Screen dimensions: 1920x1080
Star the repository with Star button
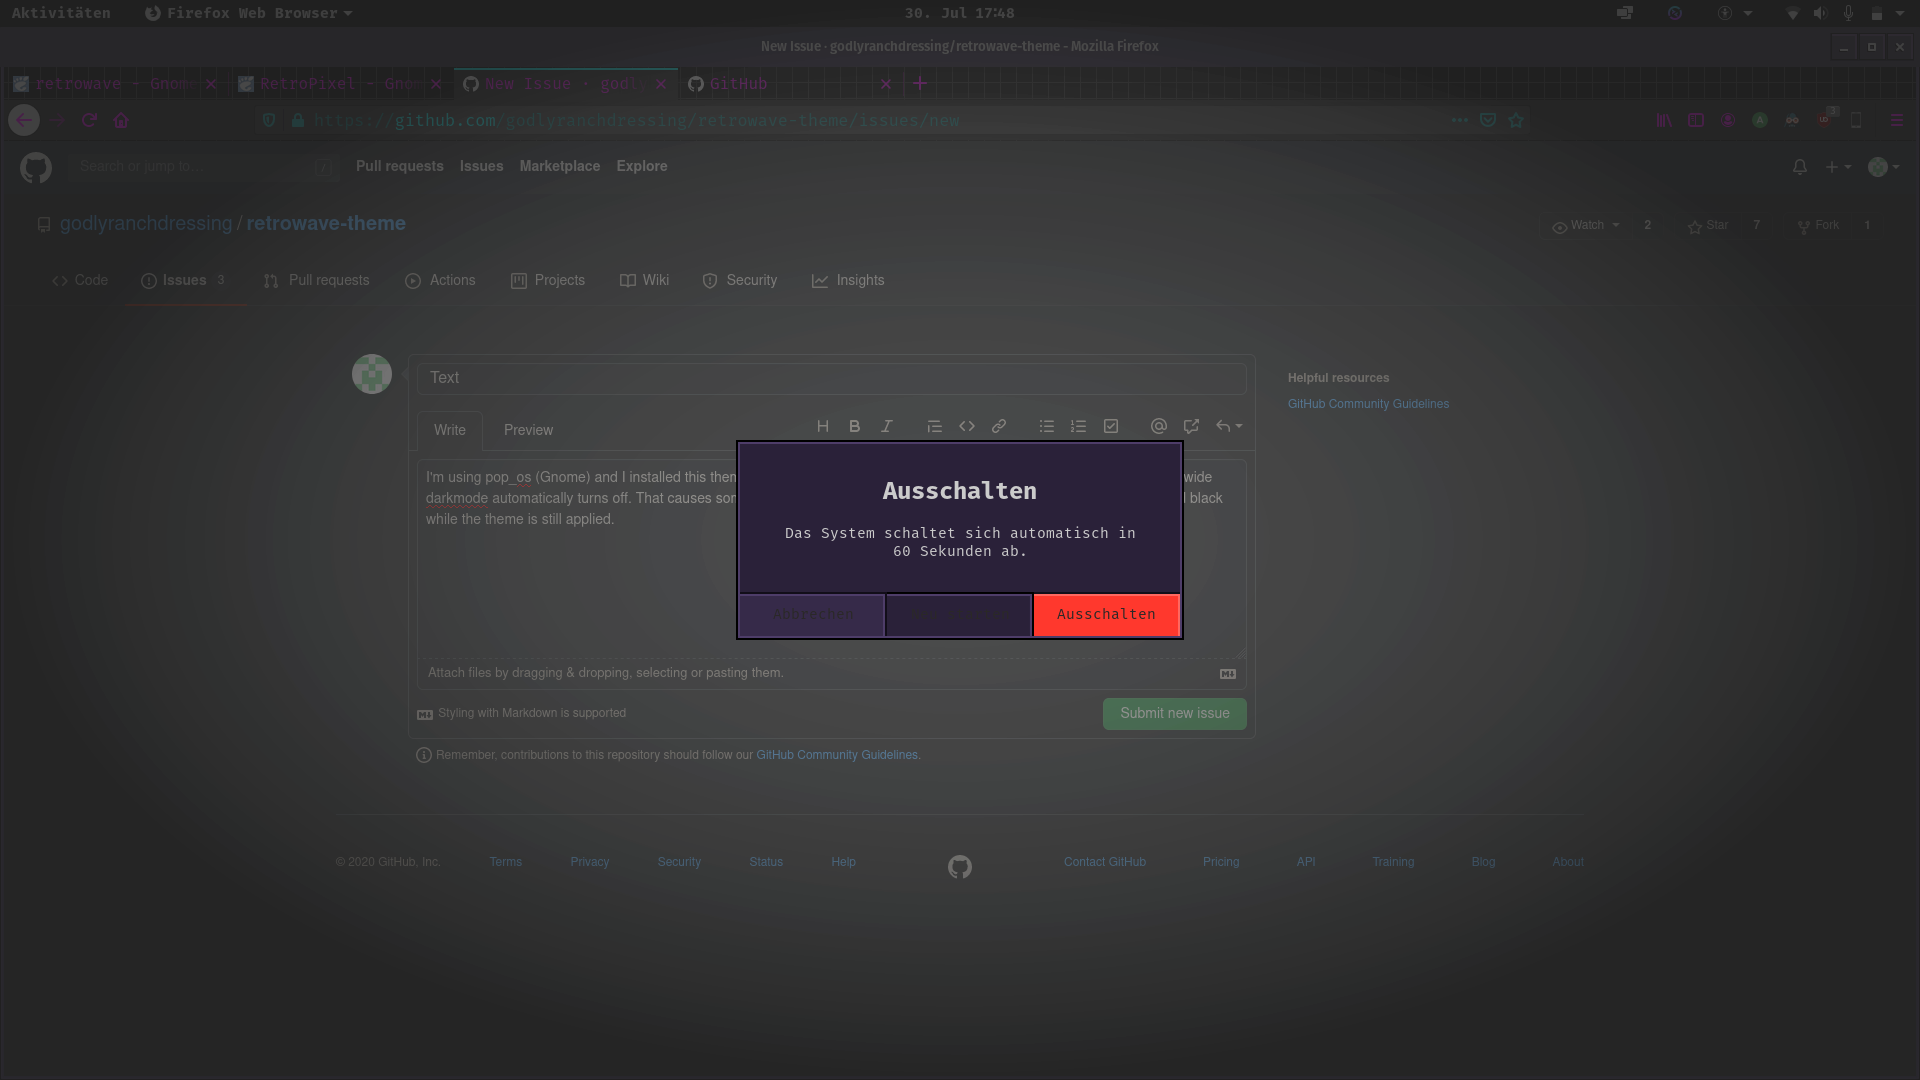coord(1708,226)
